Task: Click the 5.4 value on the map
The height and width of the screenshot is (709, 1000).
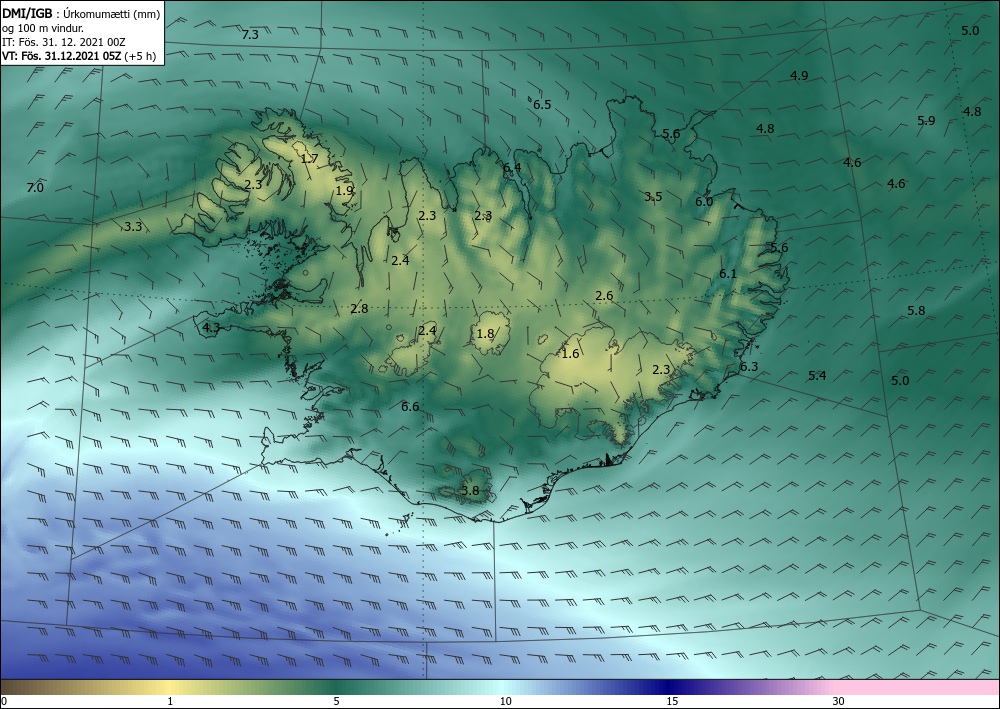Action: 818,376
